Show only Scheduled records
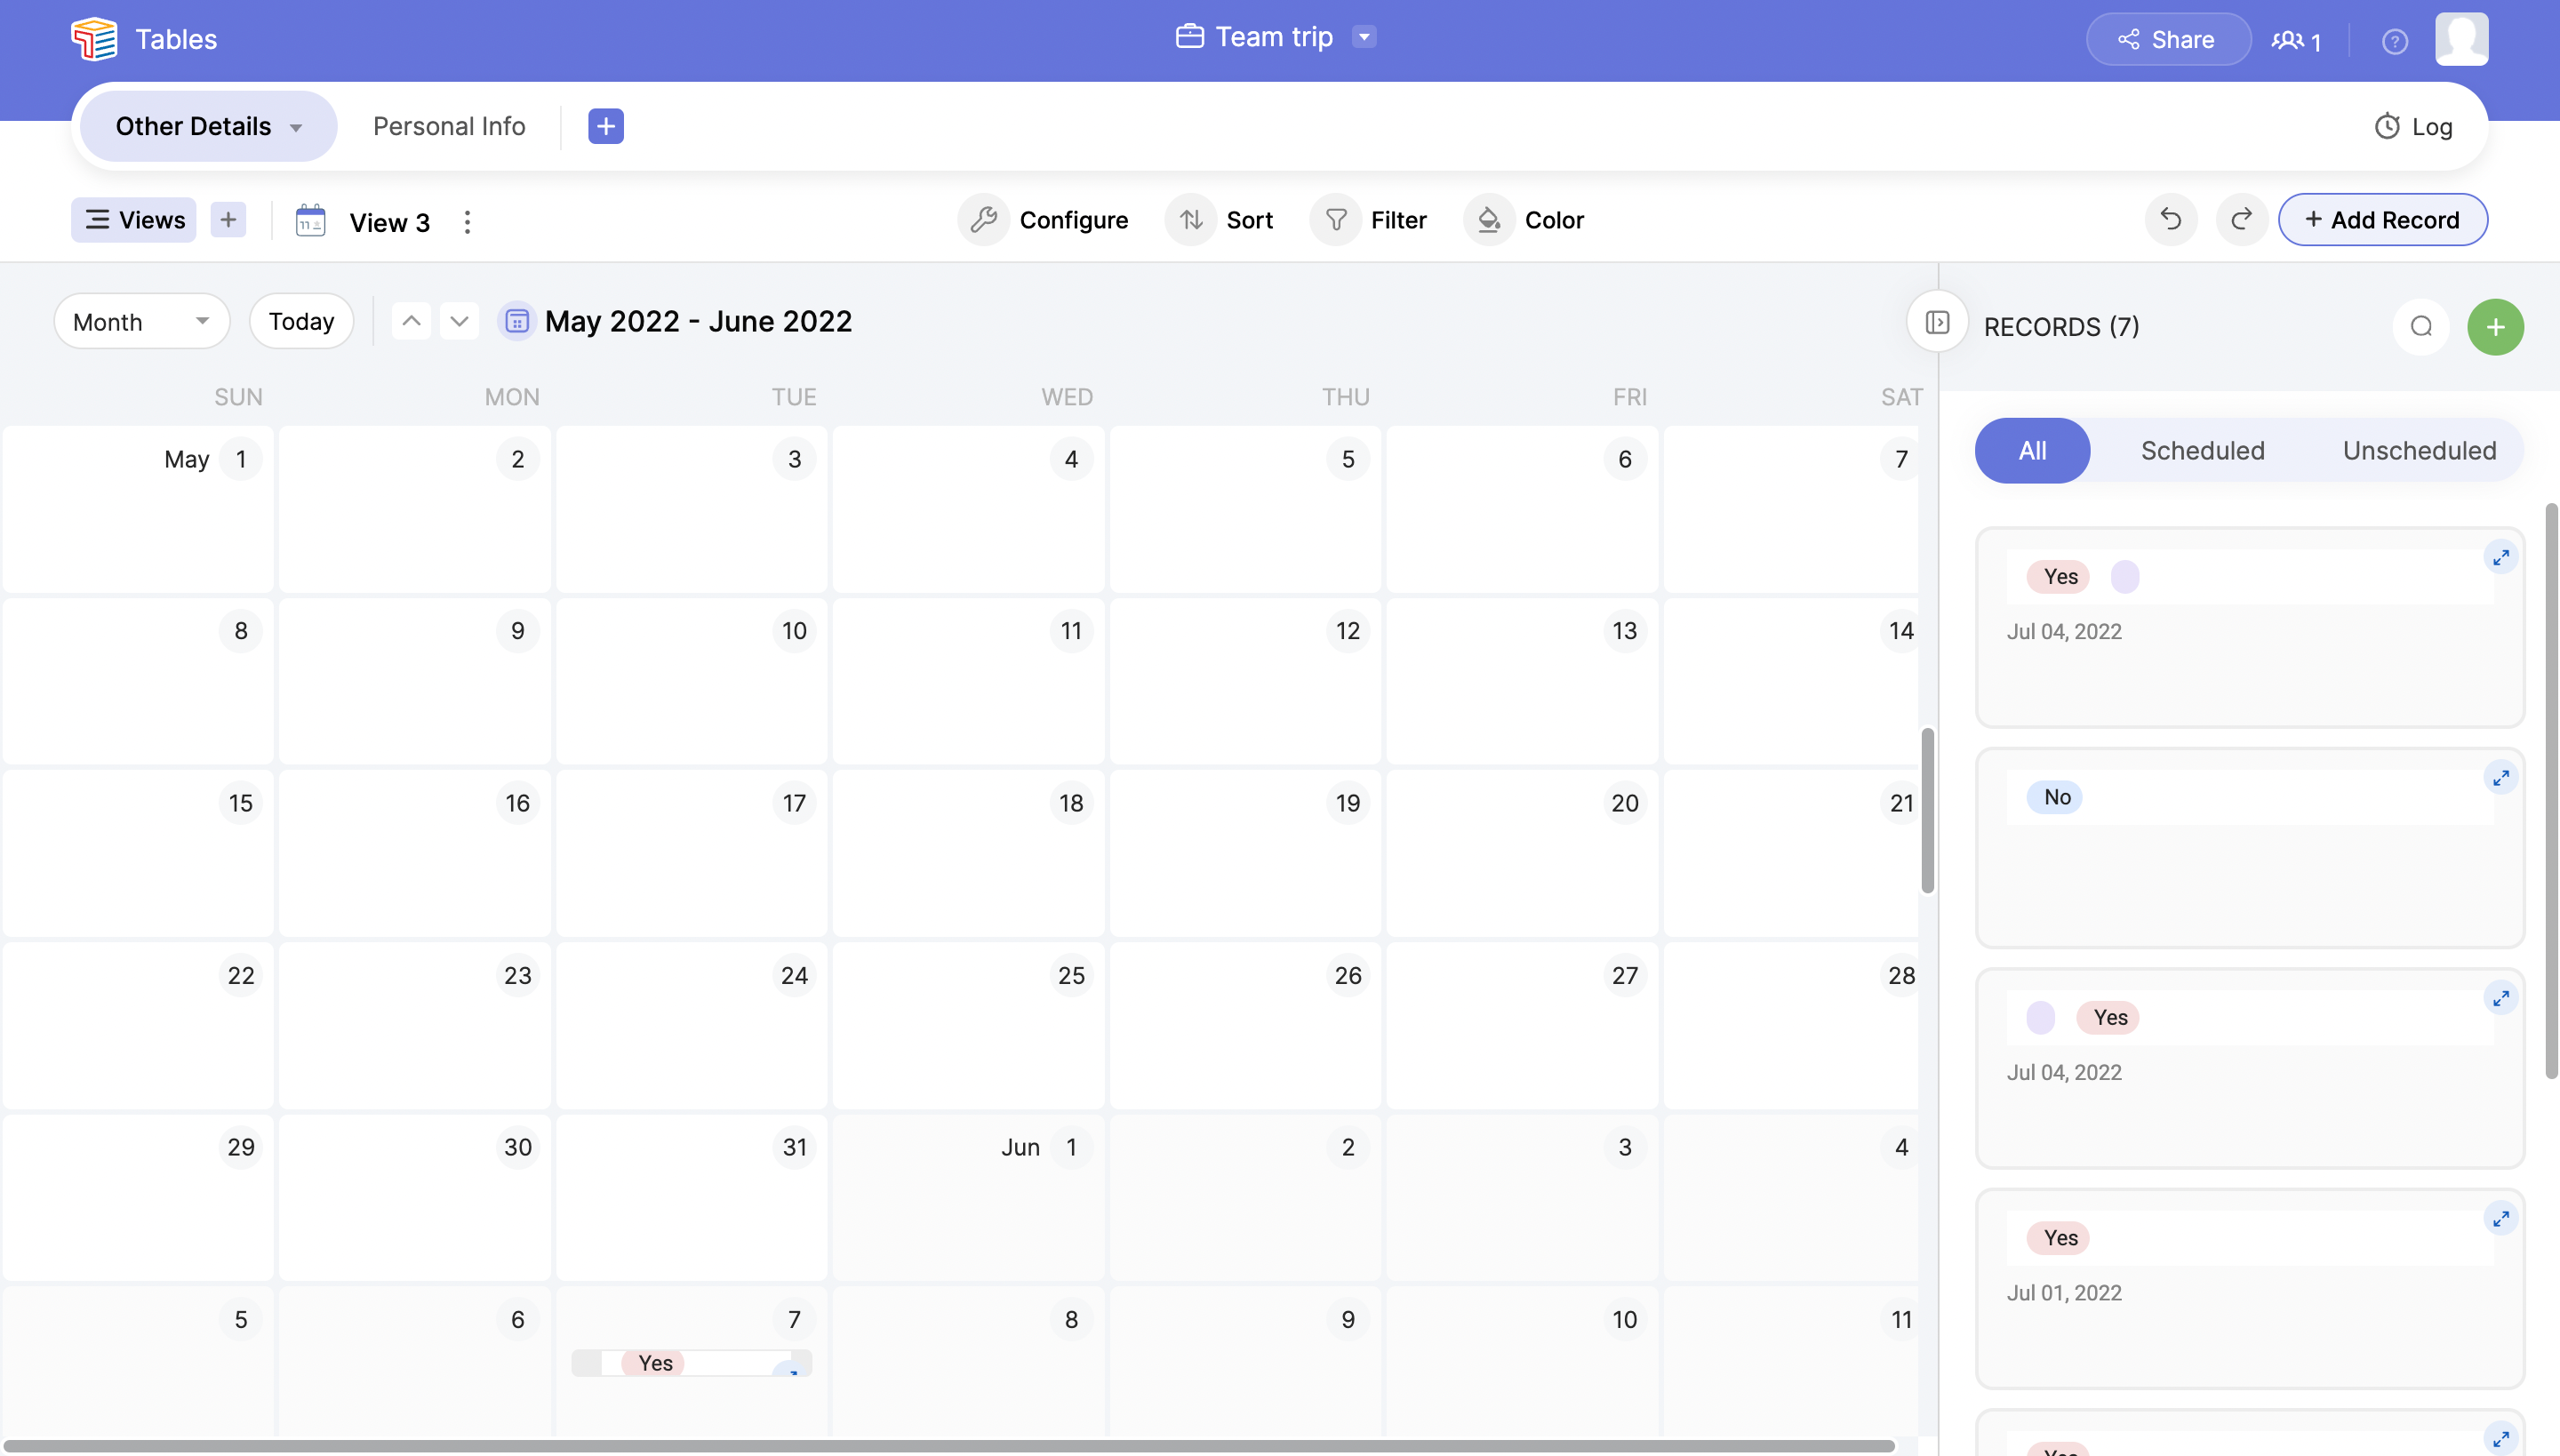Image resolution: width=2560 pixels, height=1456 pixels. click(2202, 451)
